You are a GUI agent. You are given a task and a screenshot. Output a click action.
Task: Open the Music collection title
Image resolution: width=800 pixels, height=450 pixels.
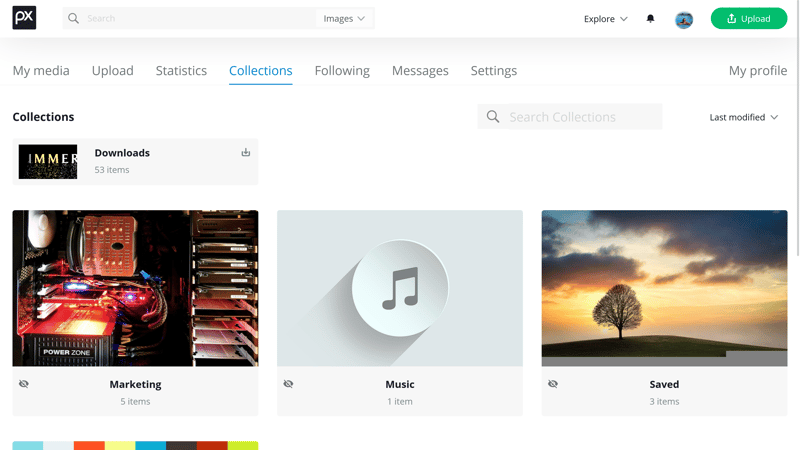click(400, 384)
